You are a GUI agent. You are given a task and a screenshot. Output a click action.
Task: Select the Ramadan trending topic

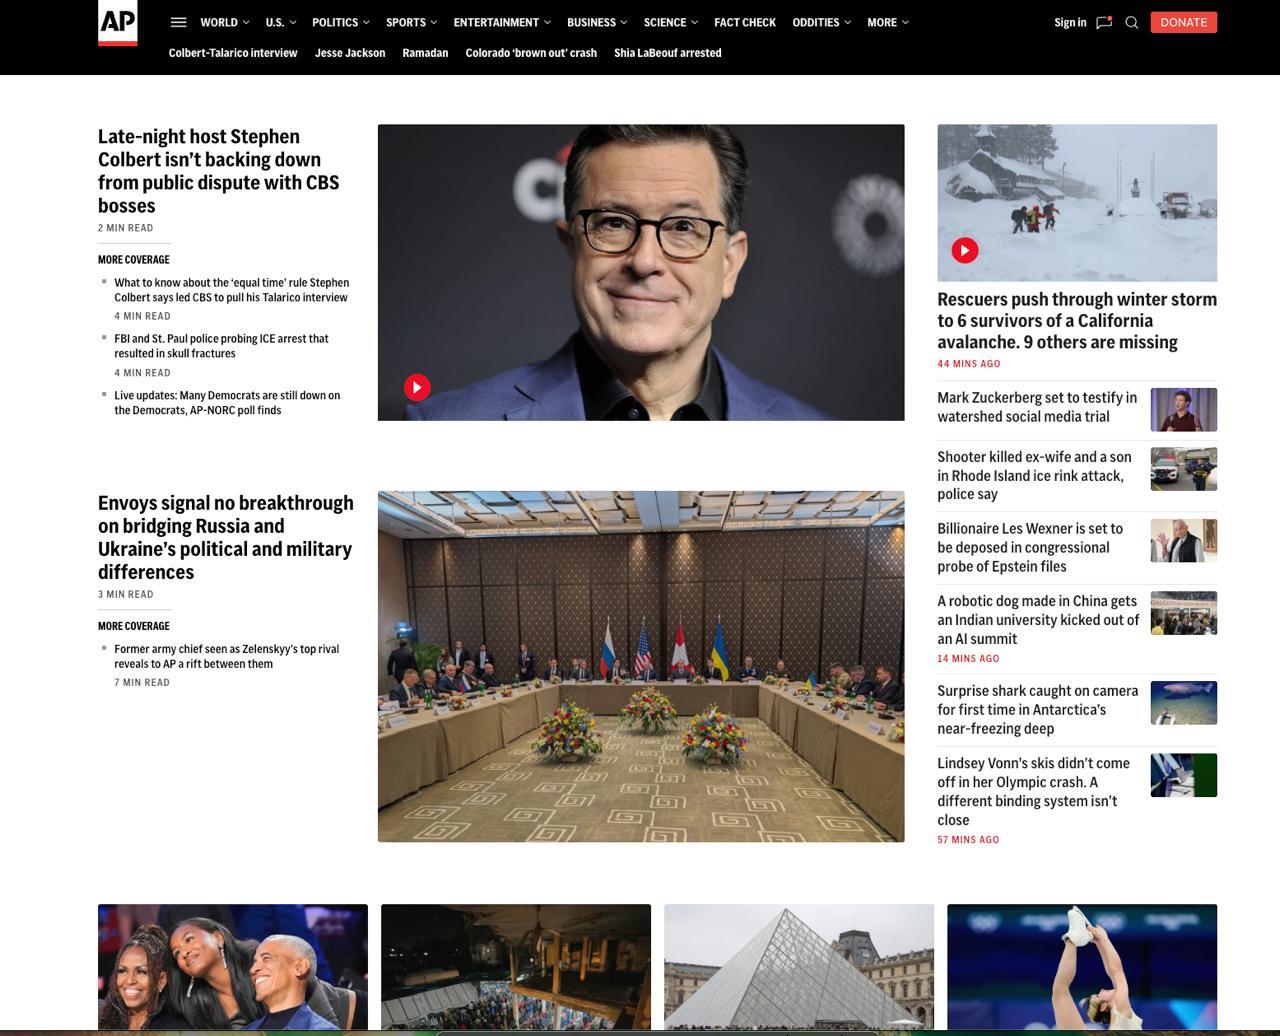[425, 53]
